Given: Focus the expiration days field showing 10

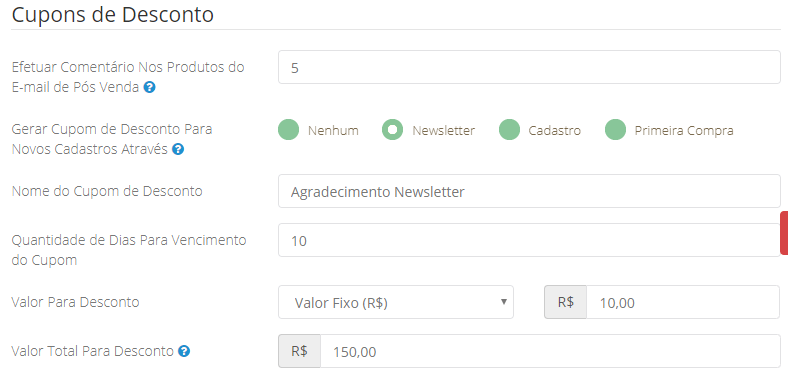Looking at the screenshot, I should point(529,240).
